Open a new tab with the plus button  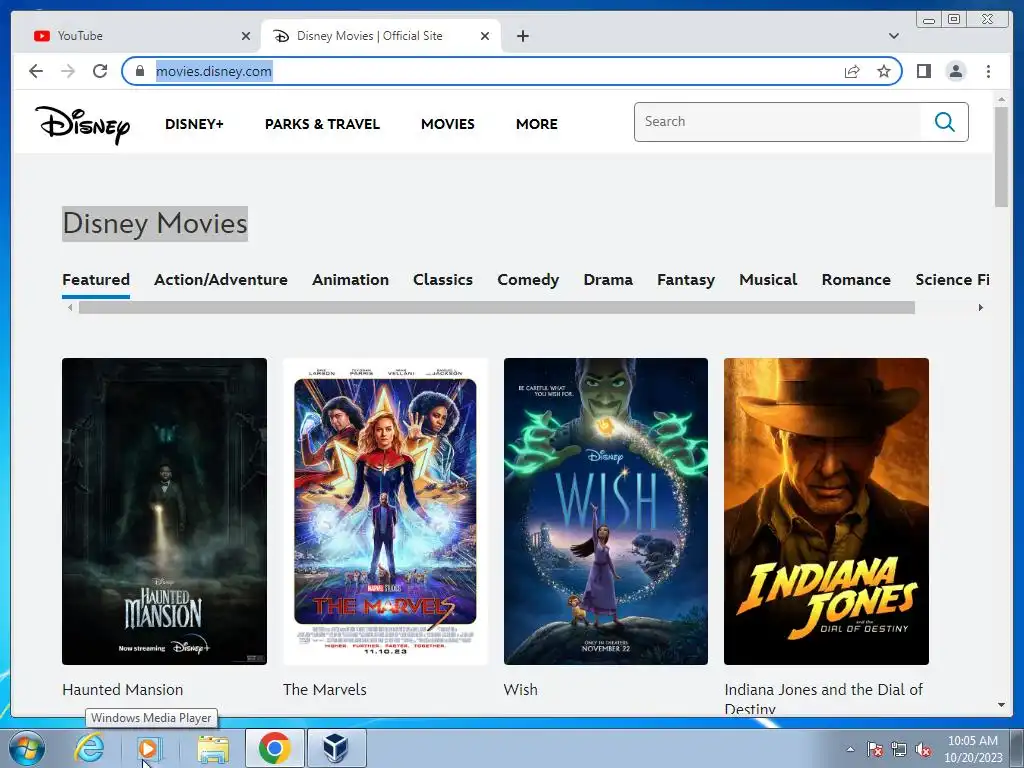522,36
